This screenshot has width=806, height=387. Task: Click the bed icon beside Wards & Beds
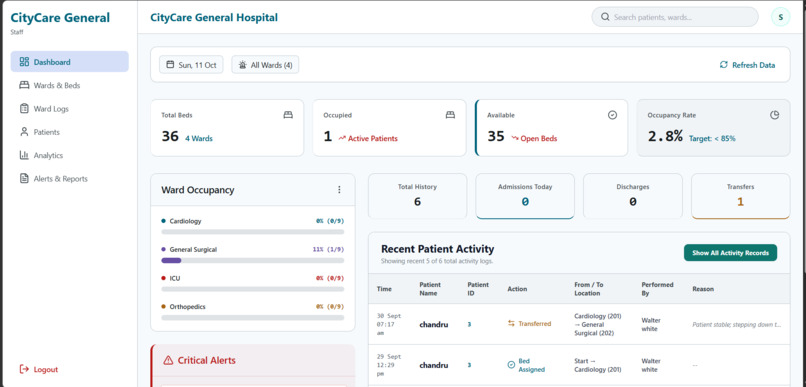coord(24,85)
